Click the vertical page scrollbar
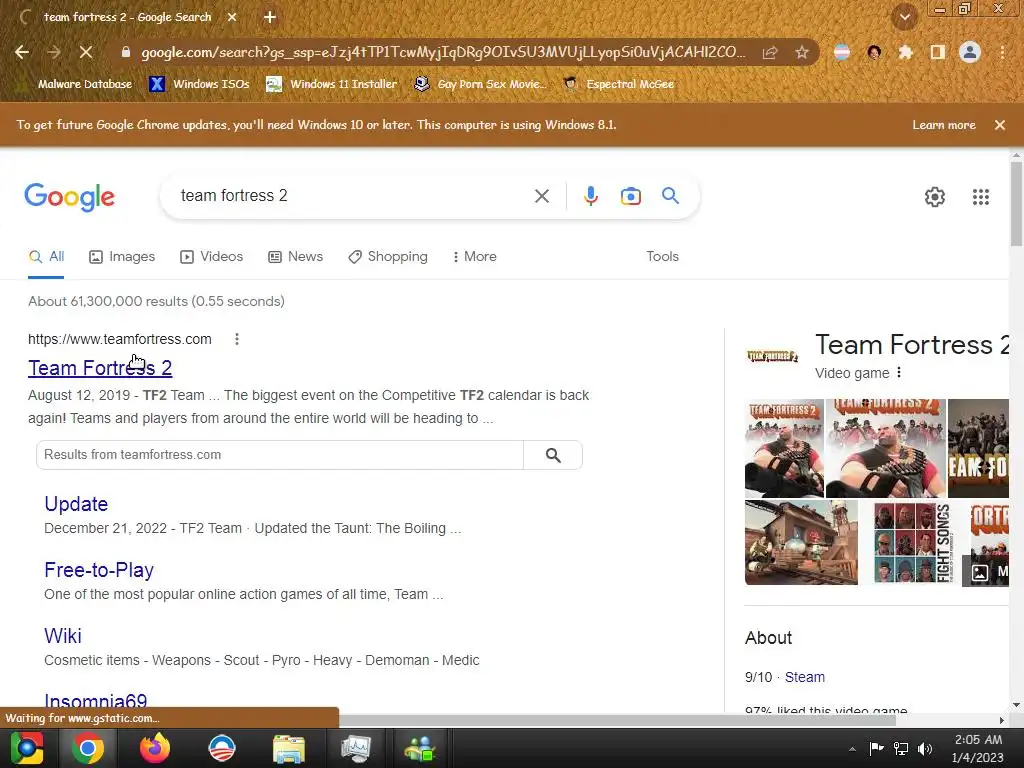This screenshot has height=768, width=1024. pyautogui.click(x=1016, y=204)
